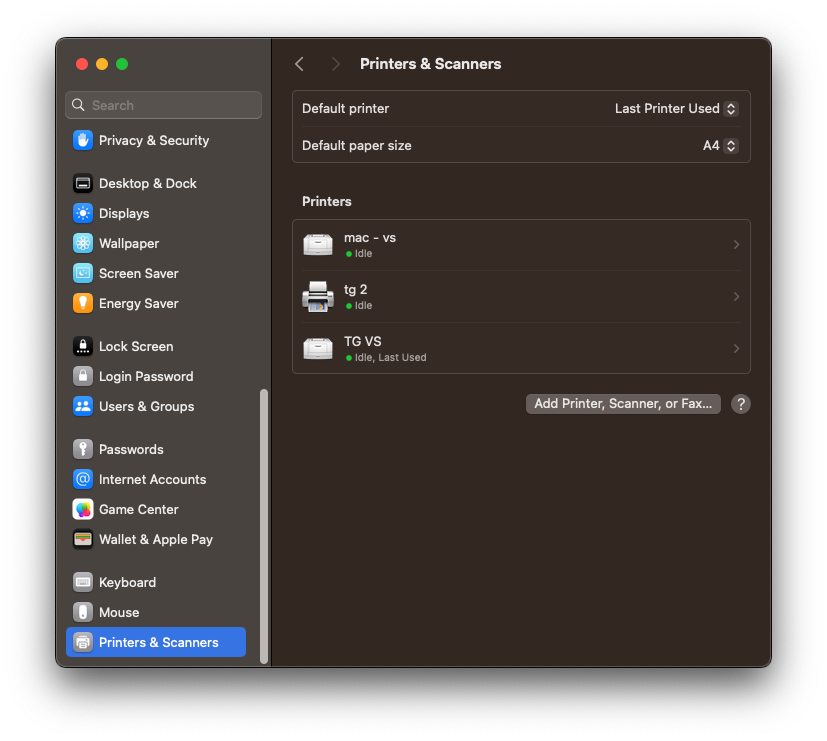The image size is (827, 741).
Task: Click the search magnifier icon
Action: pyautogui.click(x=78, y=105)
